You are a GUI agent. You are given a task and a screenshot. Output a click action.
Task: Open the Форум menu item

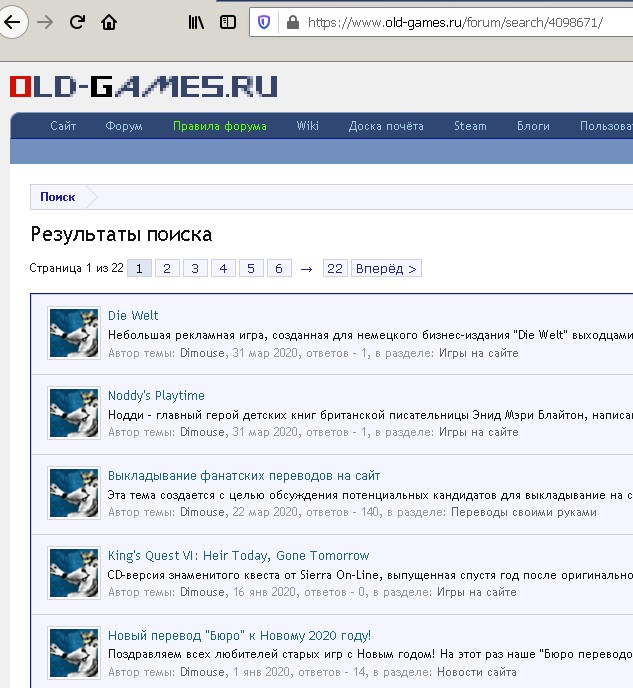point(124,126)
